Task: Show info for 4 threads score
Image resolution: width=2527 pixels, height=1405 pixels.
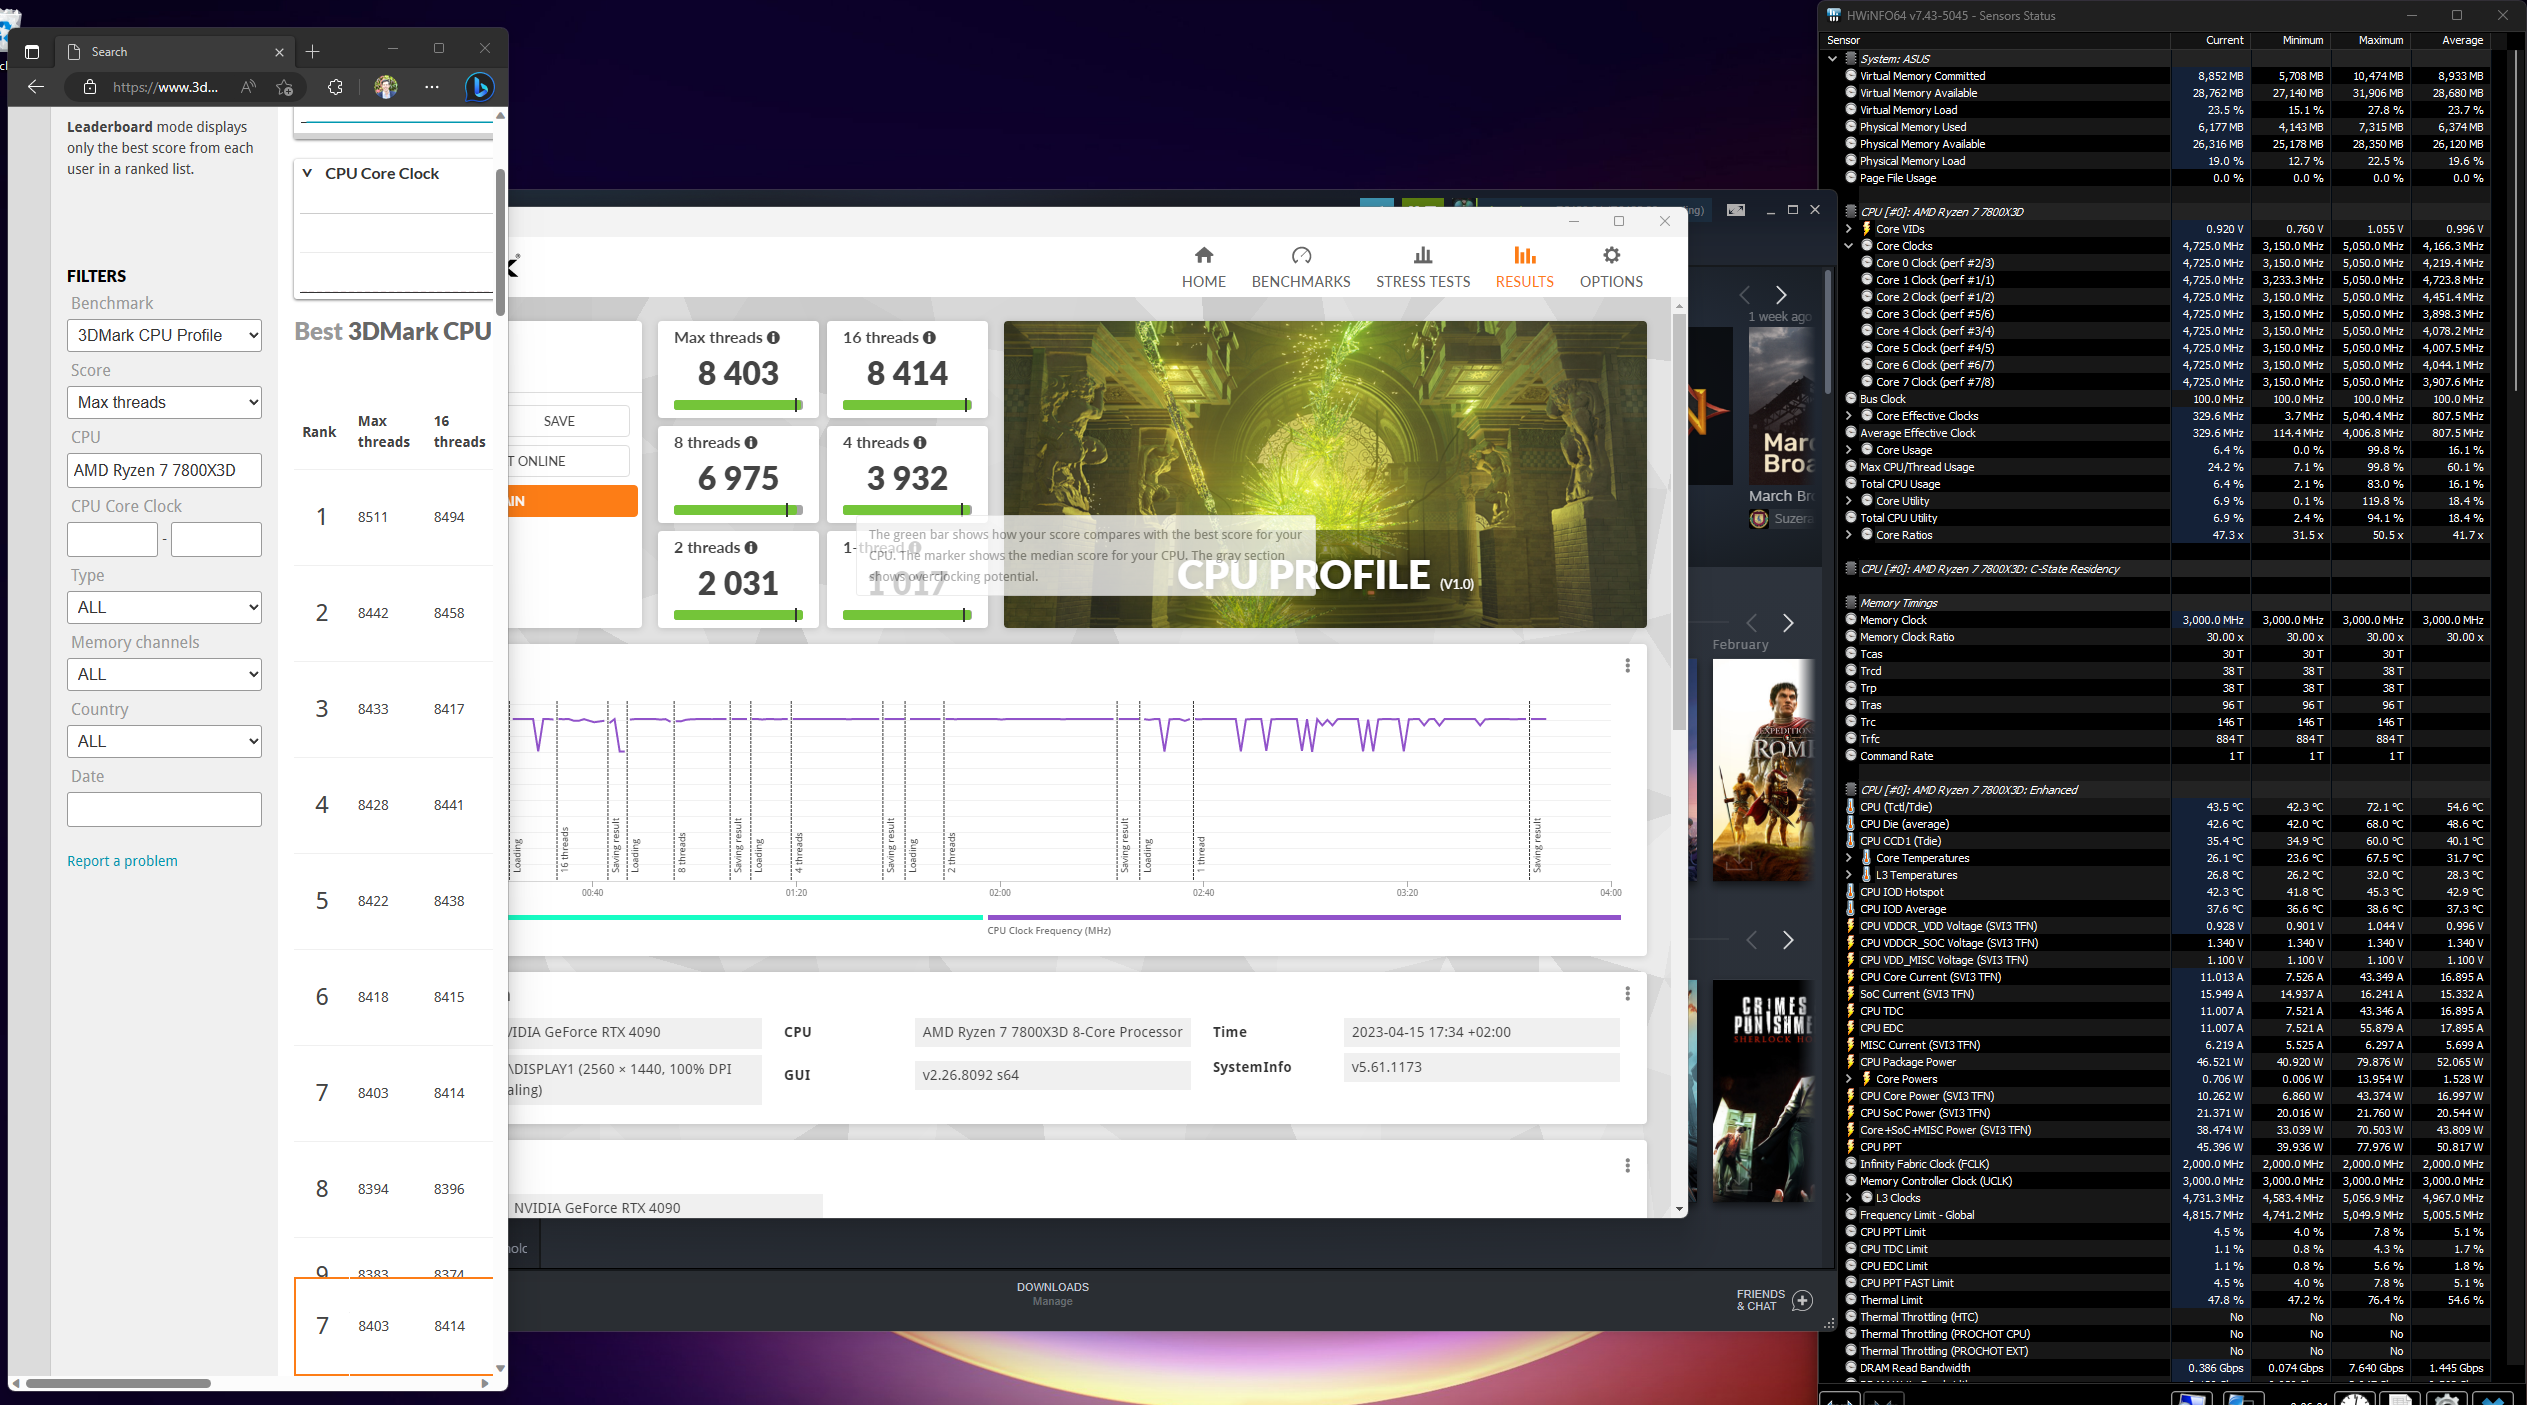Action: pyautogui.click(x=920, y=443)
